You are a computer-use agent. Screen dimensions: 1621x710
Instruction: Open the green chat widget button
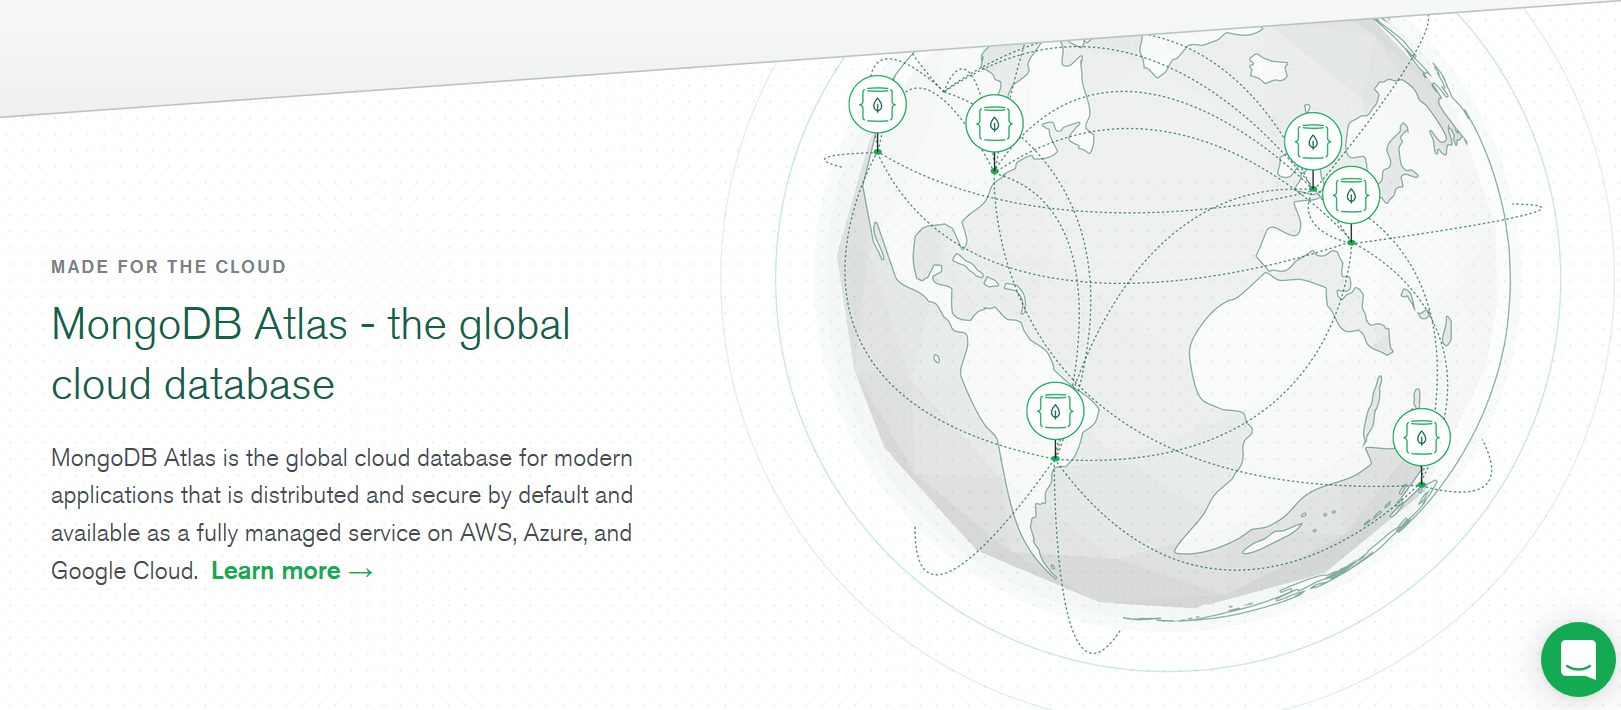click(1578, 659)
